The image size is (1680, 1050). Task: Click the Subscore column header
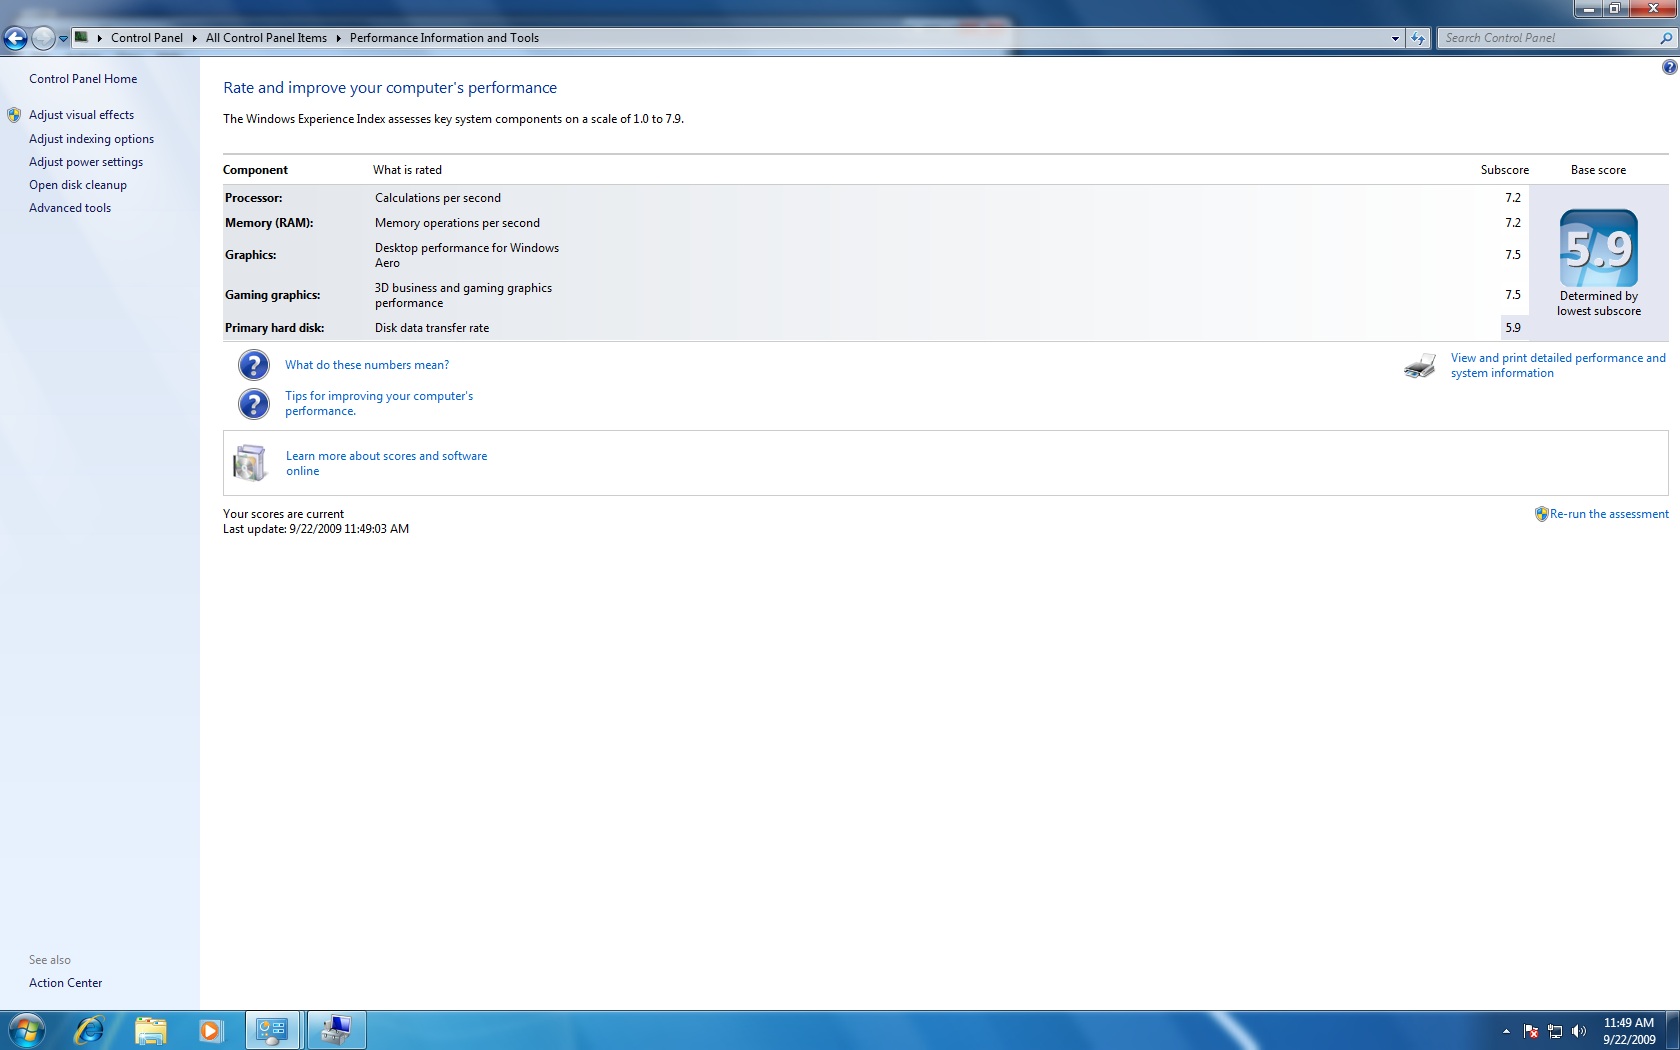click(1504, 170)
